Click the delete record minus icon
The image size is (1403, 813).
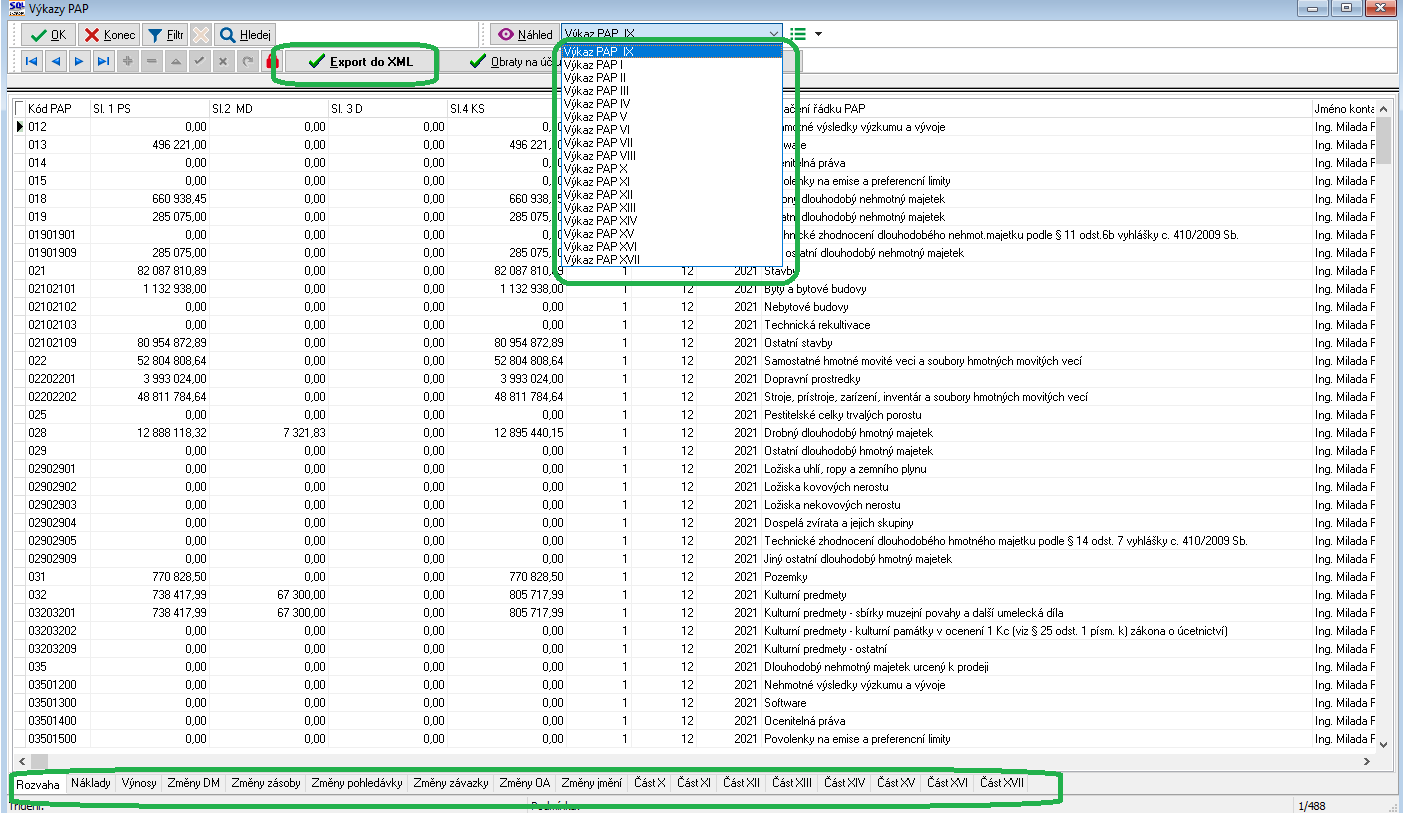click(151, 62)
